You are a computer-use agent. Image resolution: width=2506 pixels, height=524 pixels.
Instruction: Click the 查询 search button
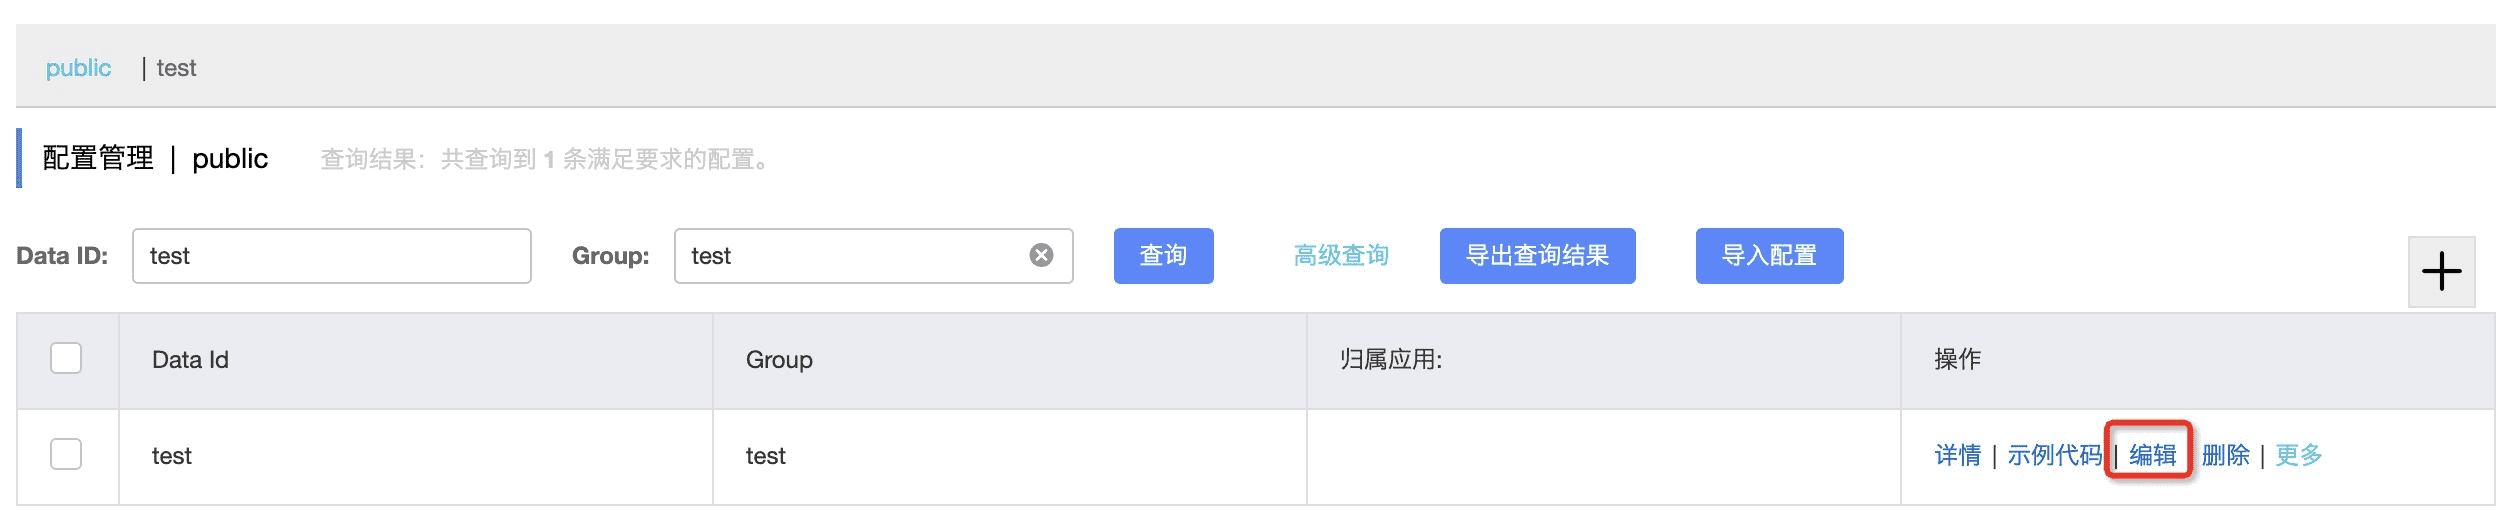pyautogui.click(x=1163, y=256)
